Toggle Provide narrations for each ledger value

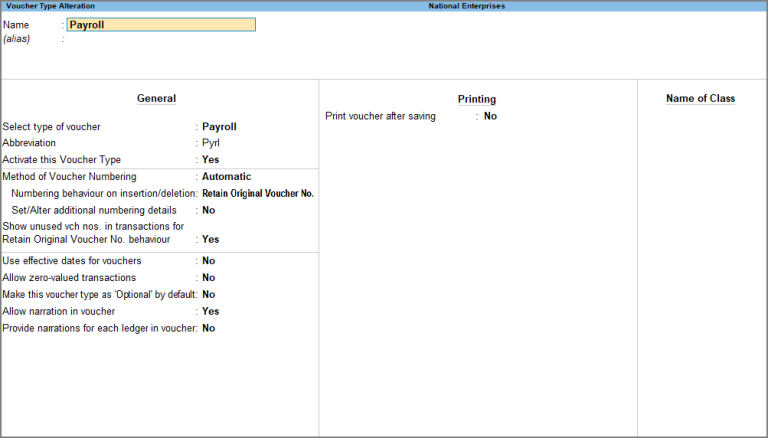[x=208, y=328]
